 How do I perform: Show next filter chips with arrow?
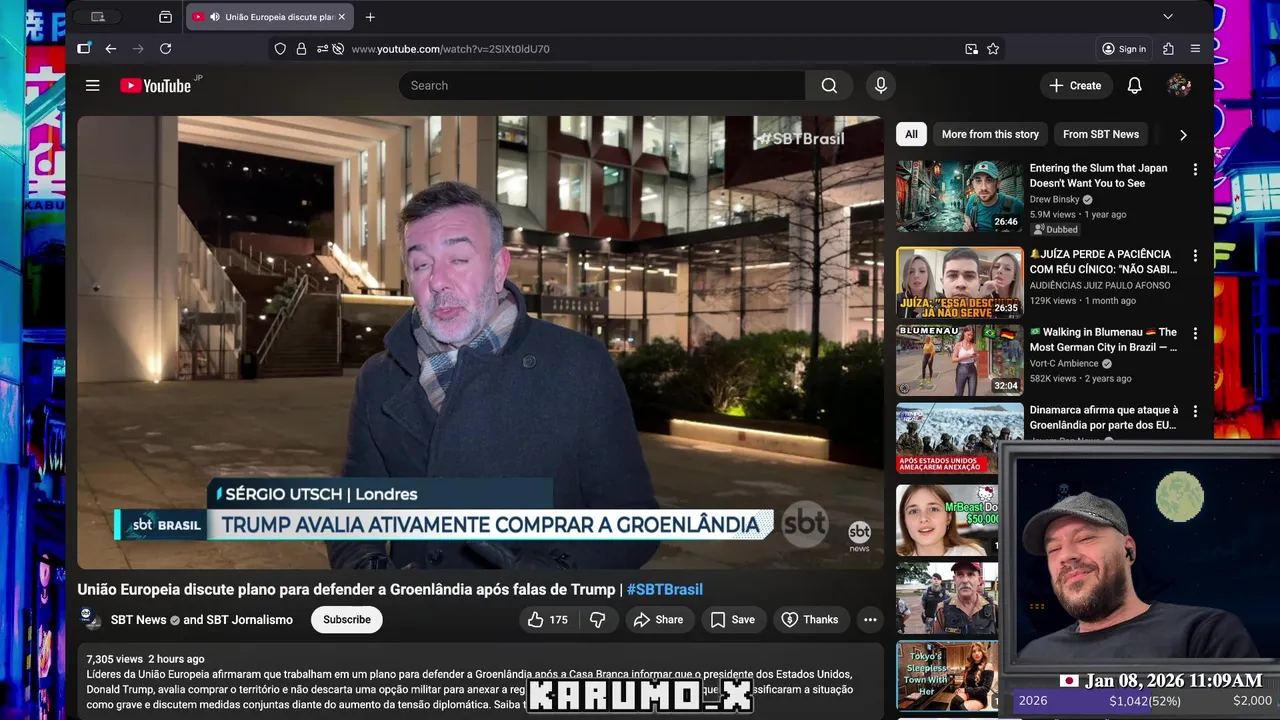pos(1183,135)
